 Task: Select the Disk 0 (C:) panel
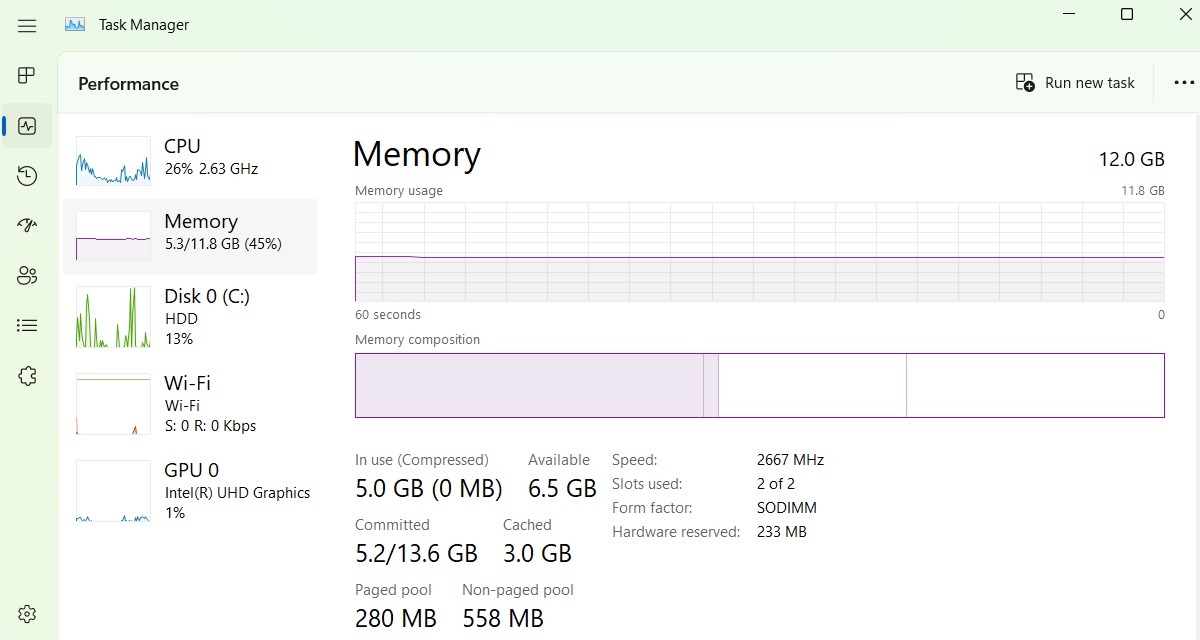pos(190,317)
